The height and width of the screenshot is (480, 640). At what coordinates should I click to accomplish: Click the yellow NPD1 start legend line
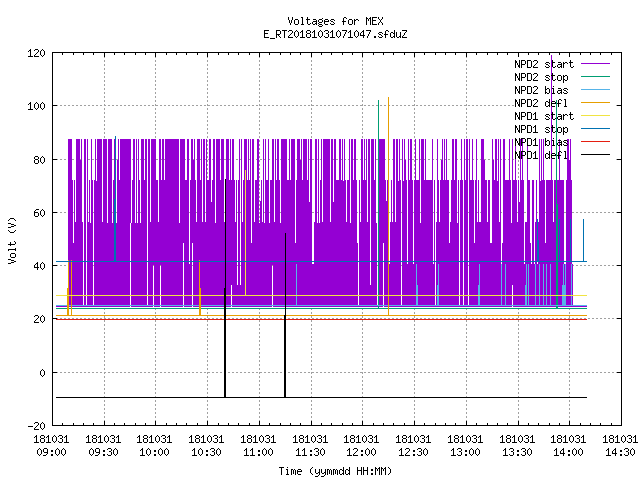596,116
